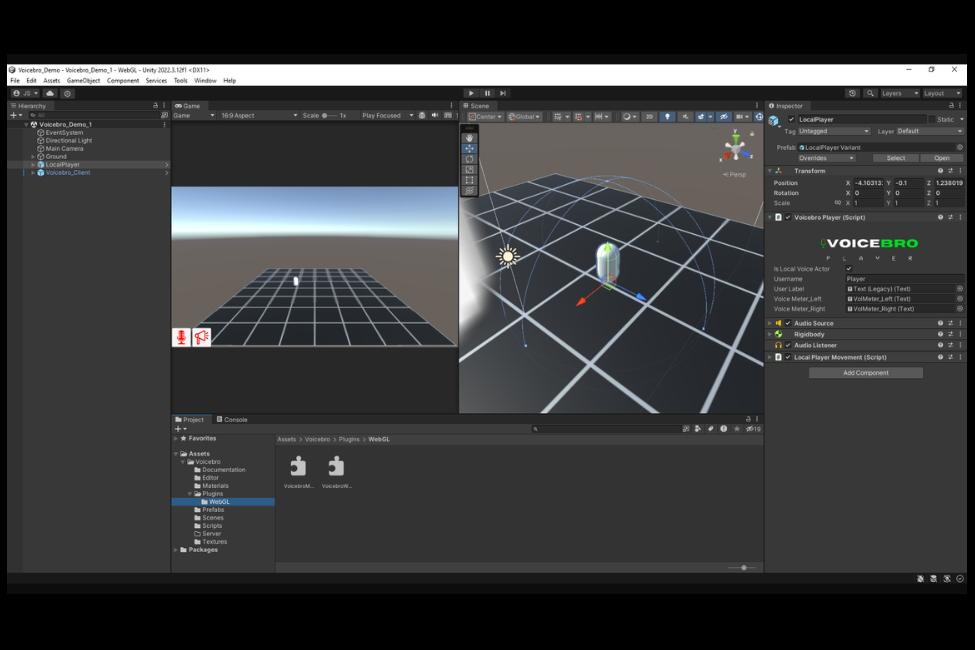The image size is (975, 650).
Task: Select the Move tool in Scene tools
Action: (469, 149)
